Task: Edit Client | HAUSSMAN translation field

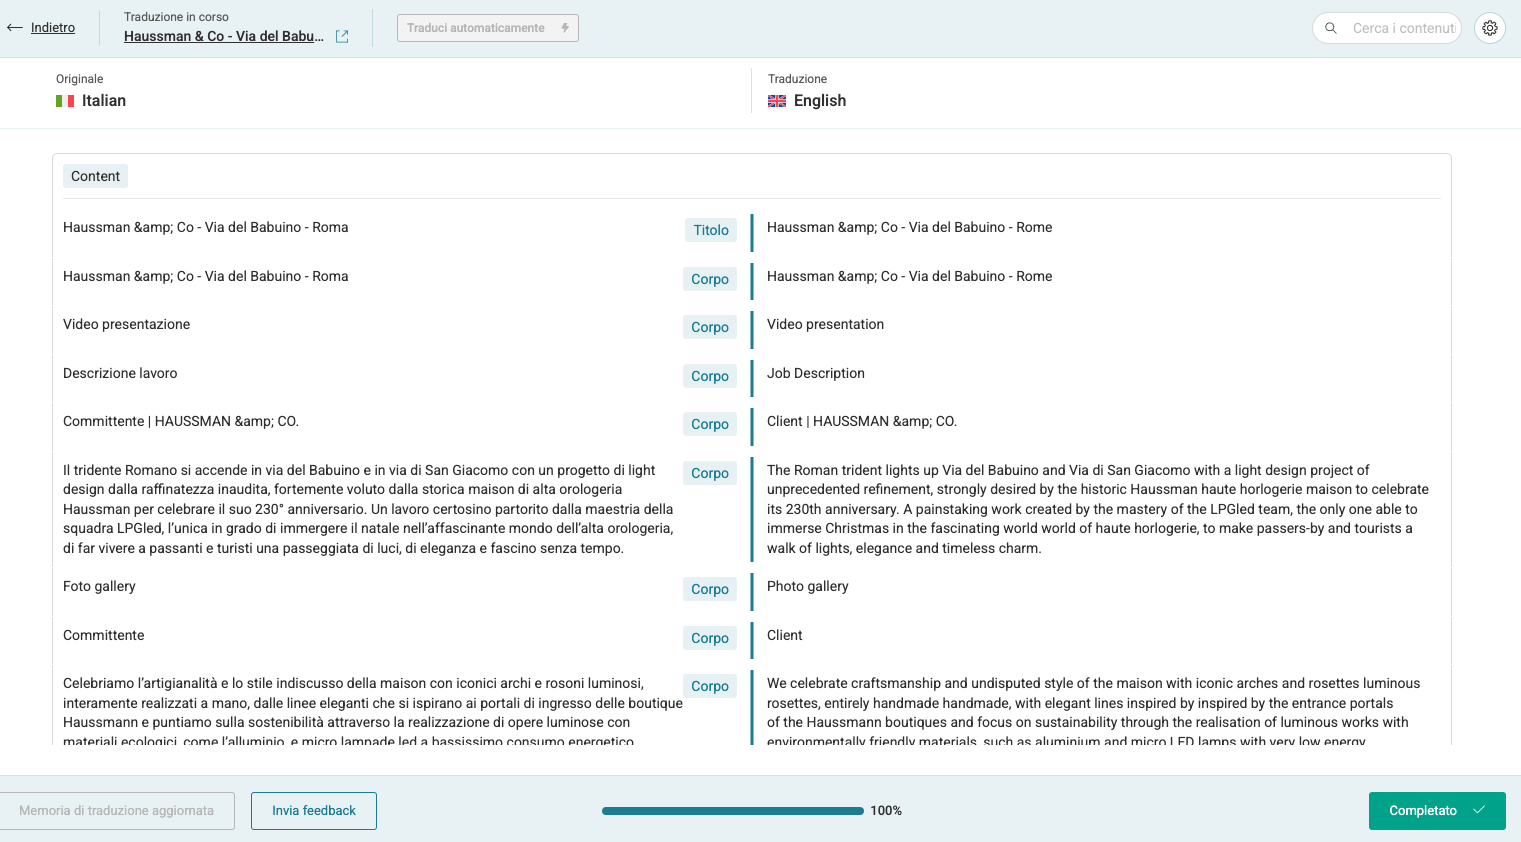Action: 862,421
